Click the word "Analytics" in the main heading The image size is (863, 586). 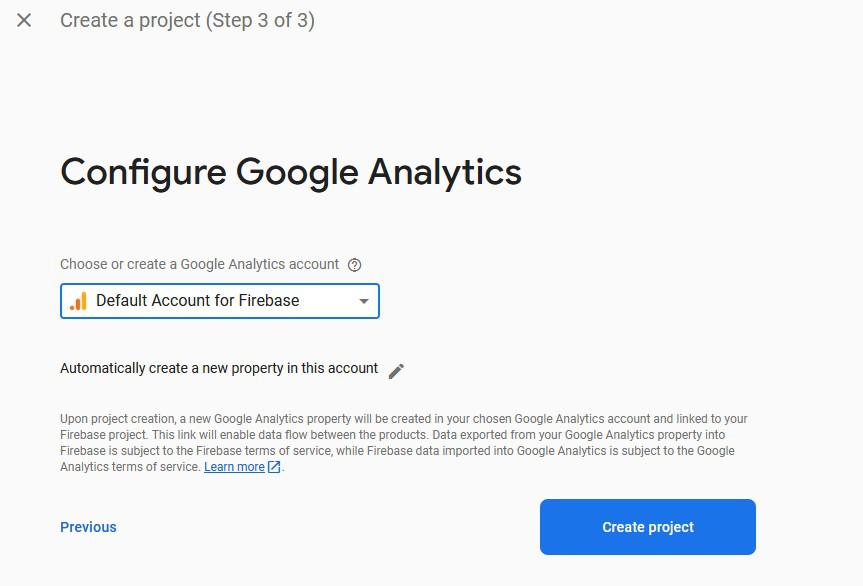point(445,172)
